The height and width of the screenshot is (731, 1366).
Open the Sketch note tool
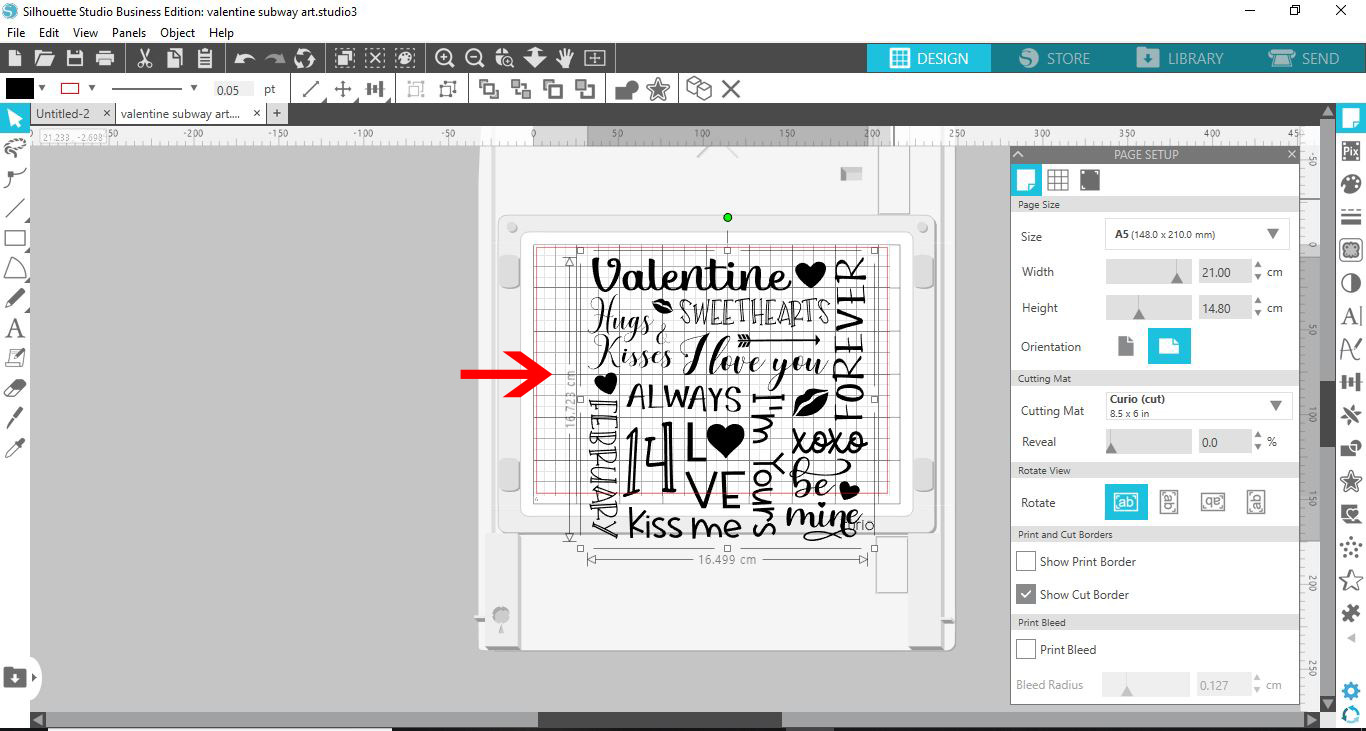(x=15, y=357)
